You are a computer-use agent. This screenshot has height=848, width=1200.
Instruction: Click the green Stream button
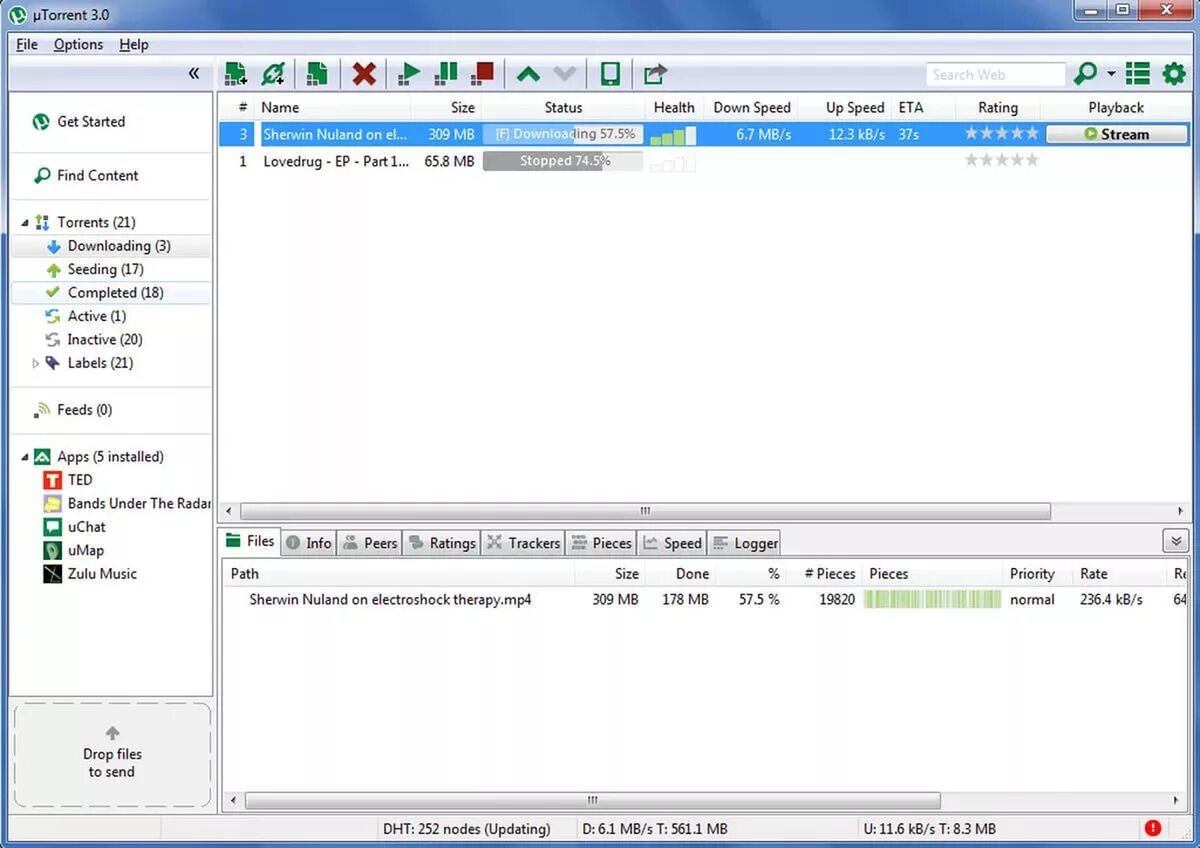pyautogui.click(x=1116, y=133)
